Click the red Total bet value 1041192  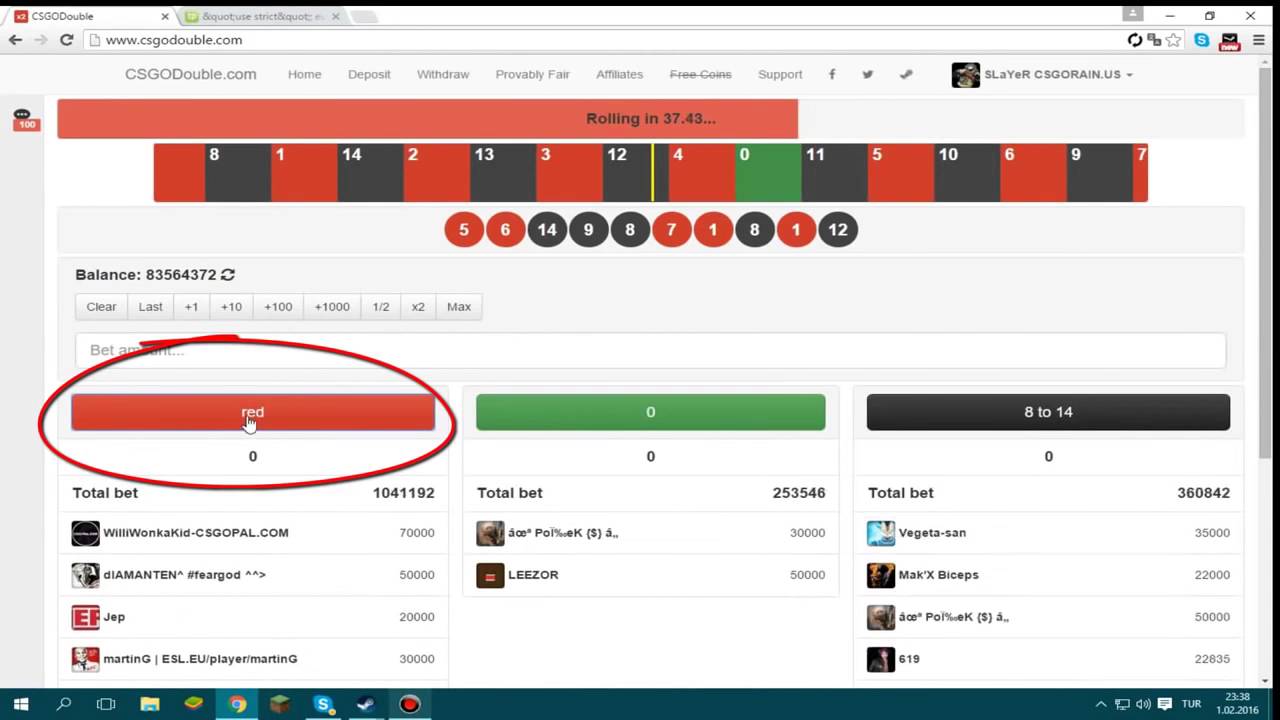(x=403, y=493)
